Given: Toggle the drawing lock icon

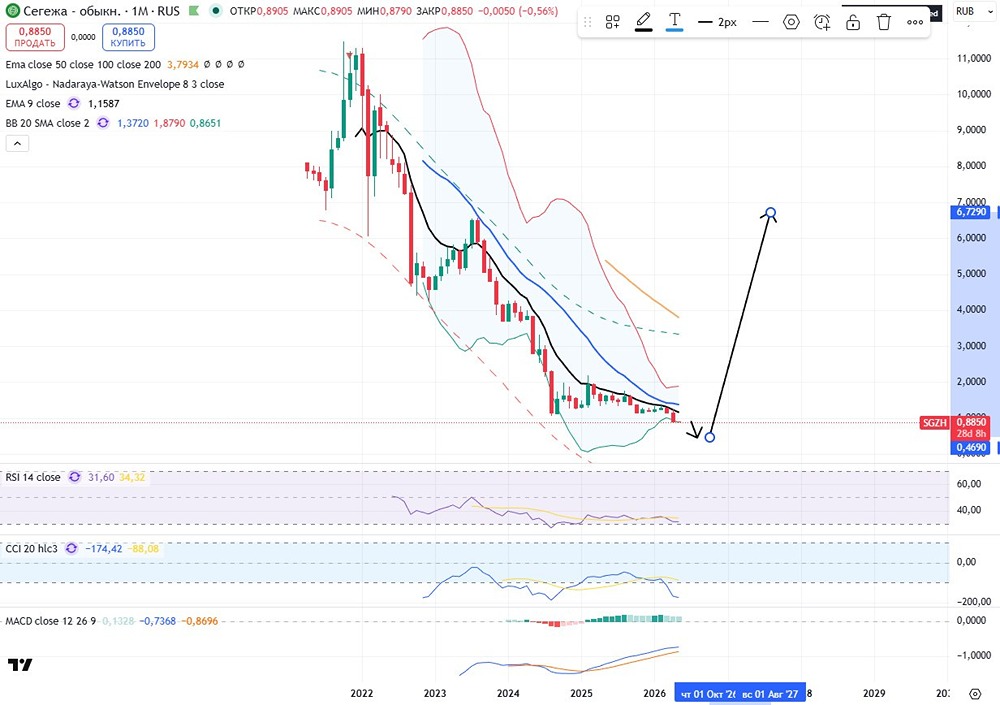Looking at the screenshot, I should [853, 22].
